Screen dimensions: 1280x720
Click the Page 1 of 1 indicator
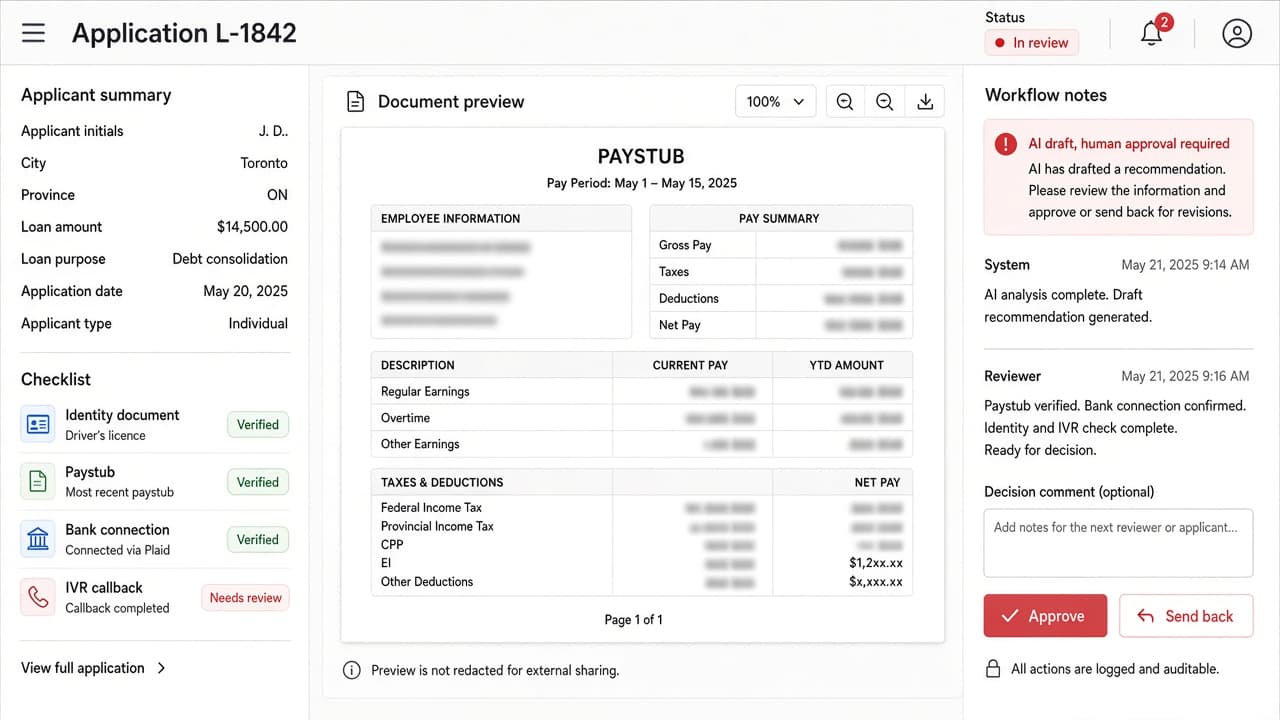point(634,619)
